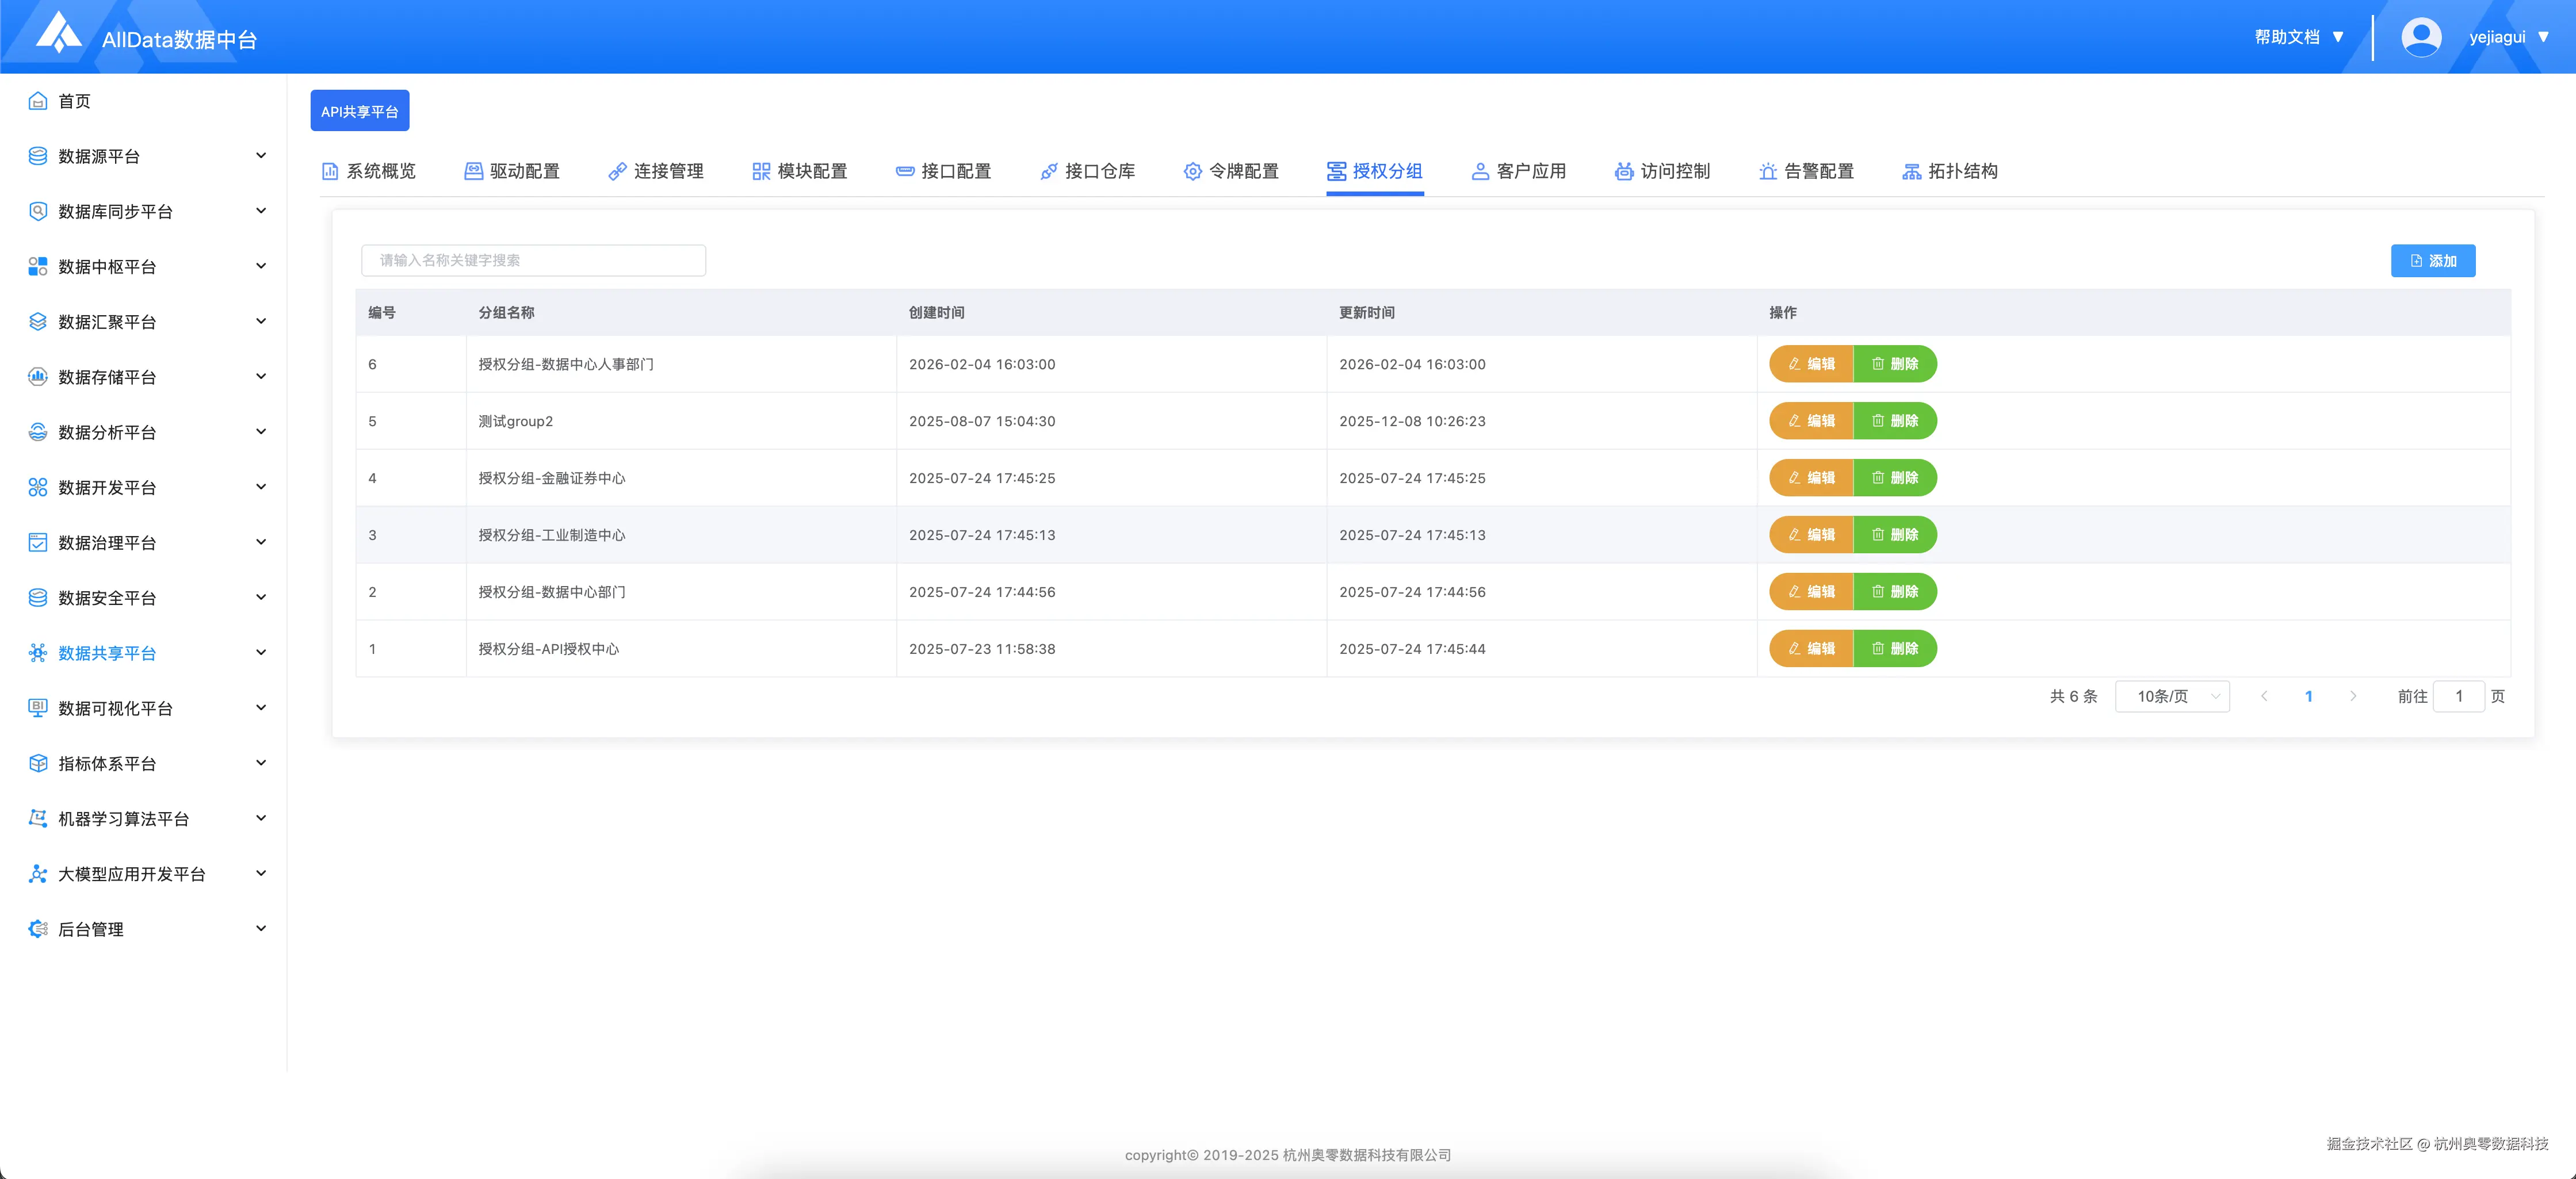Screen dimensions: 2576x1179
Task: Click the 数据共享平台 sidebar icon
Action: pos(38,653)
